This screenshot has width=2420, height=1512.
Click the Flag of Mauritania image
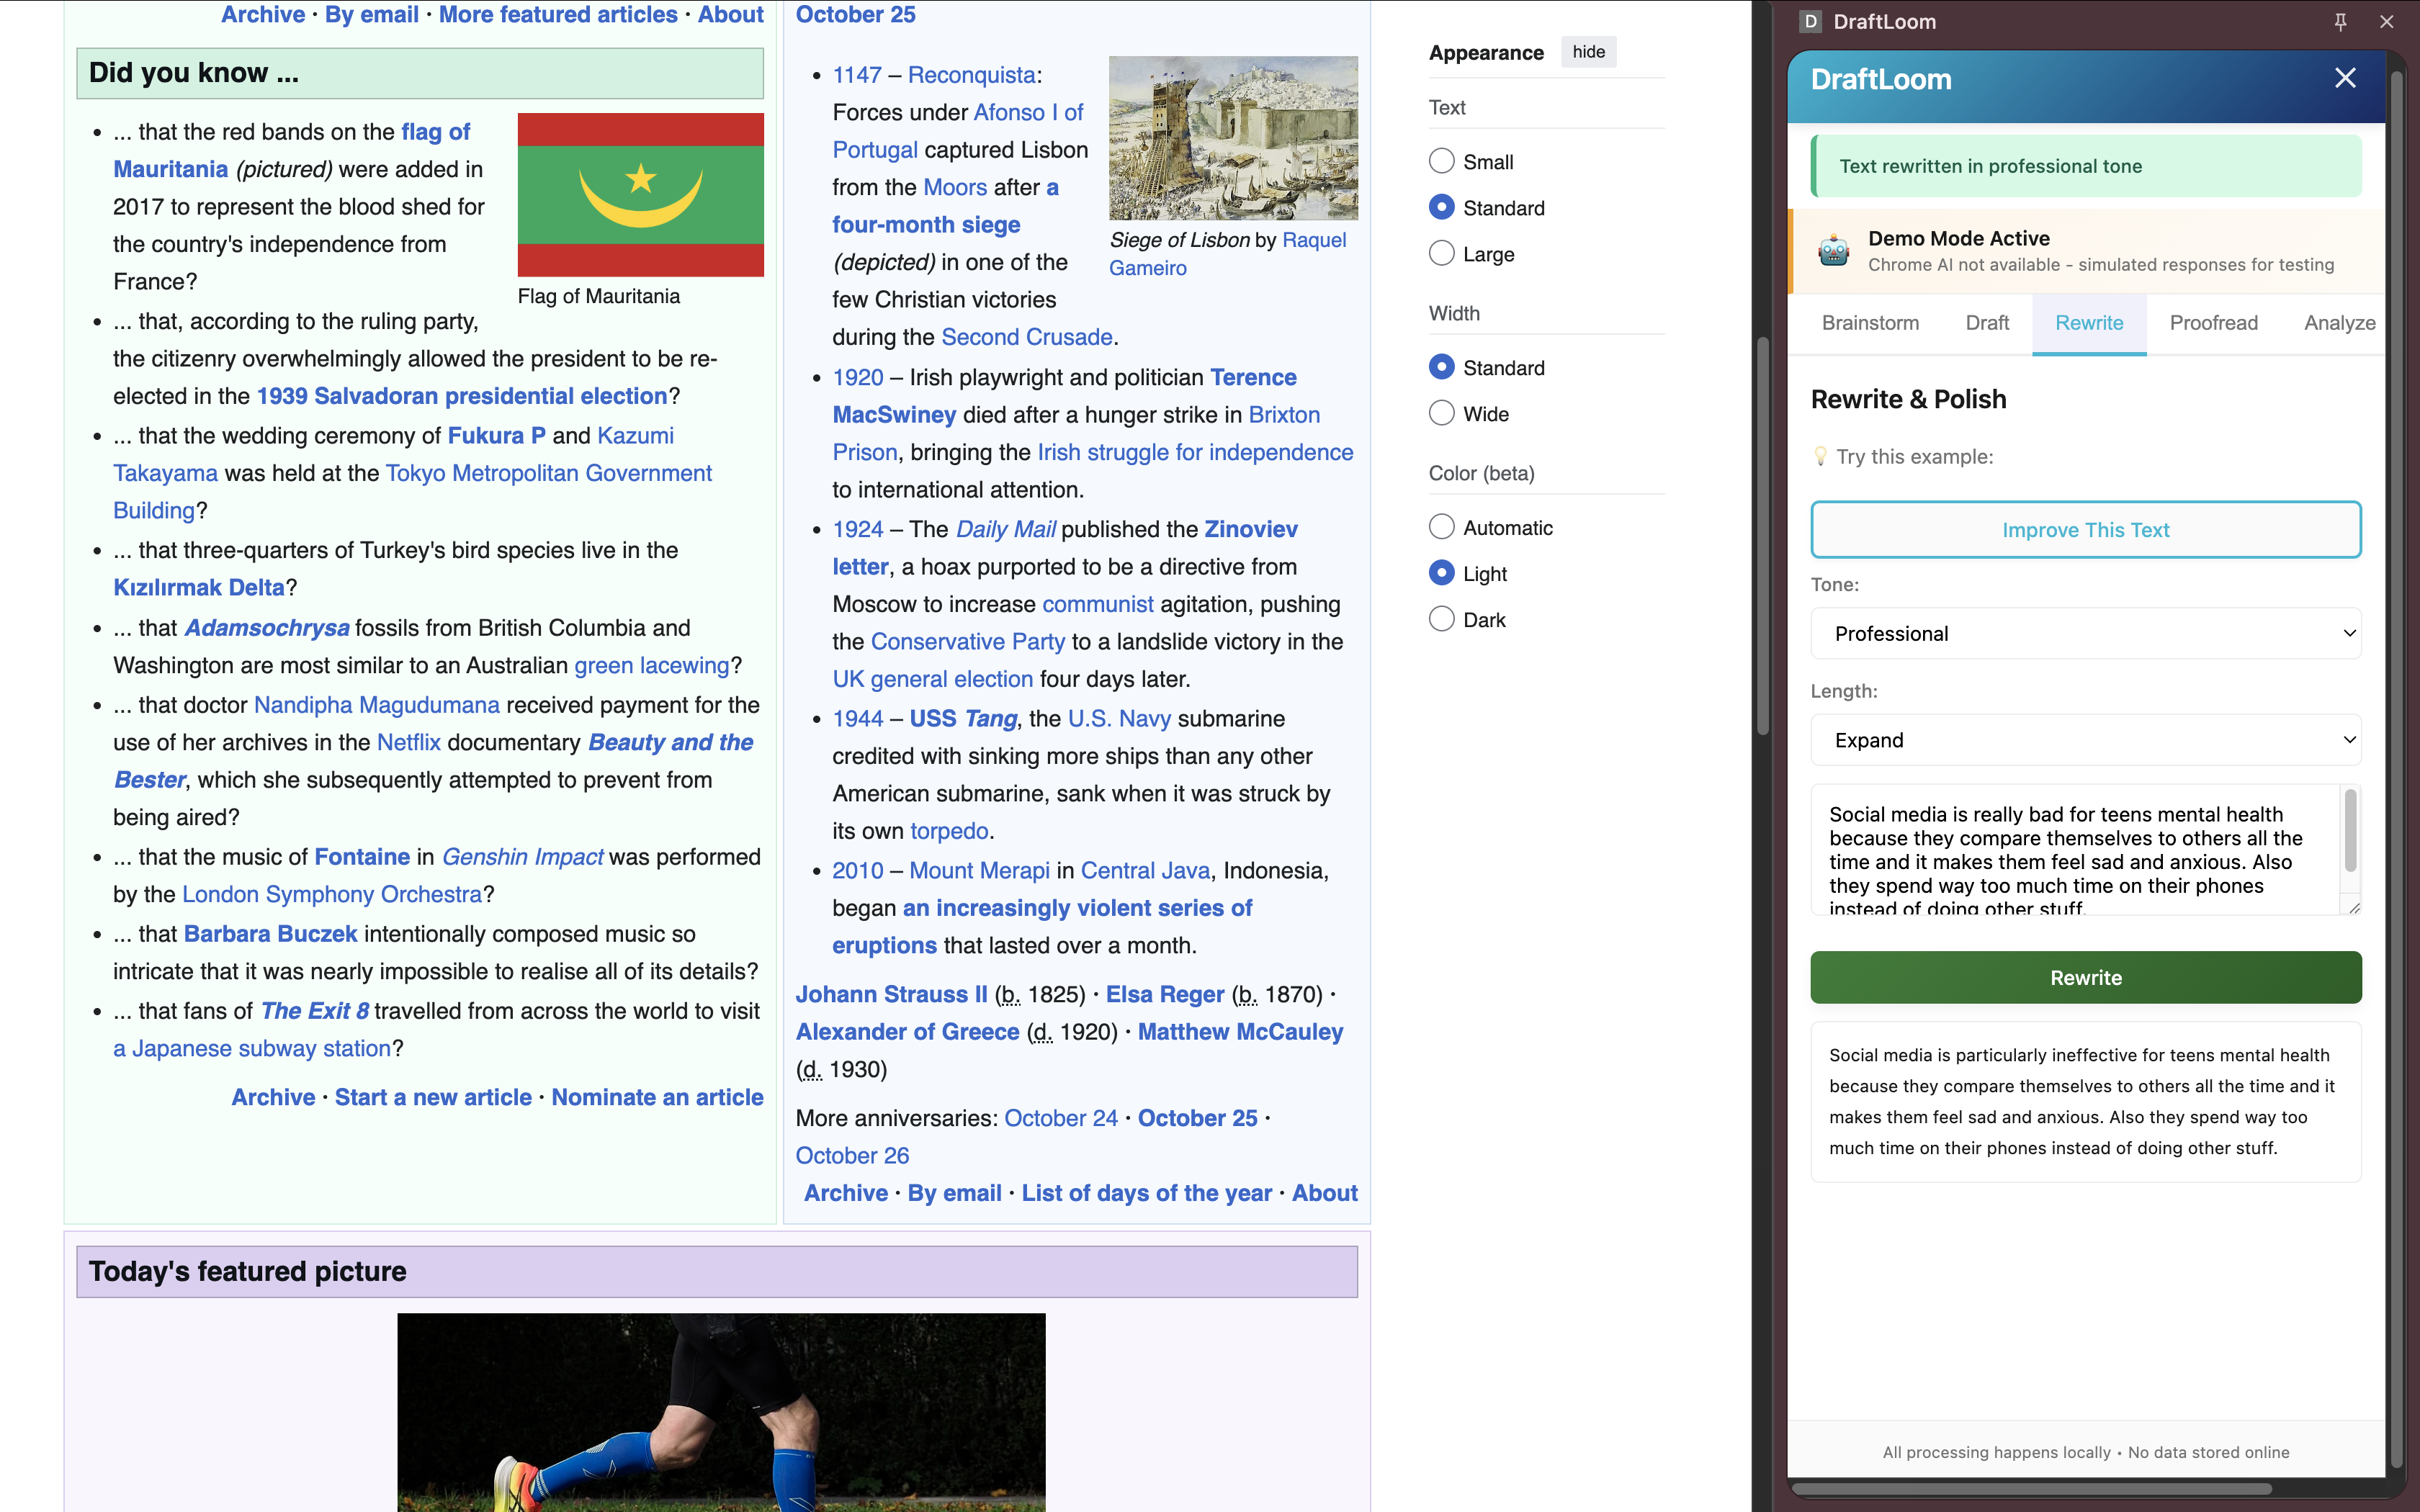tap(640, 195)
